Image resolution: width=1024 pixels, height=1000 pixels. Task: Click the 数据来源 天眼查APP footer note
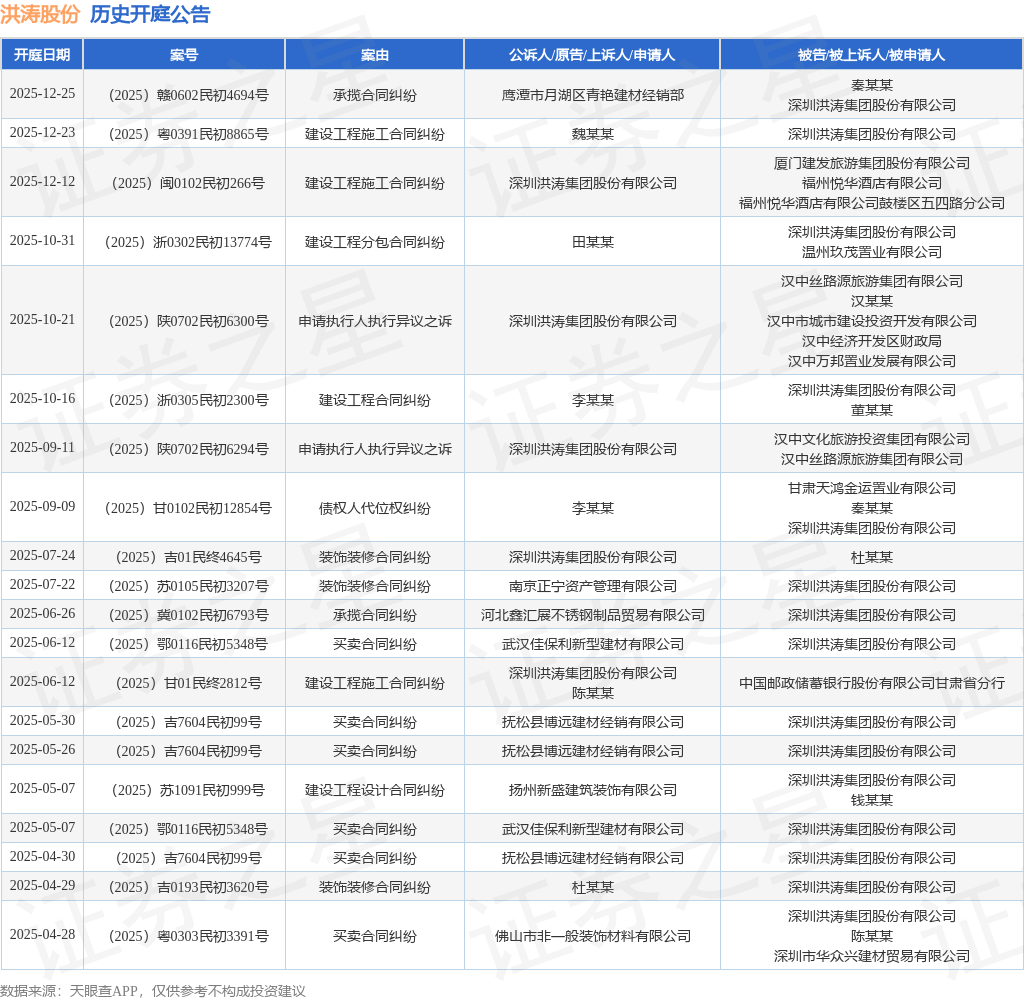point(153,991)
